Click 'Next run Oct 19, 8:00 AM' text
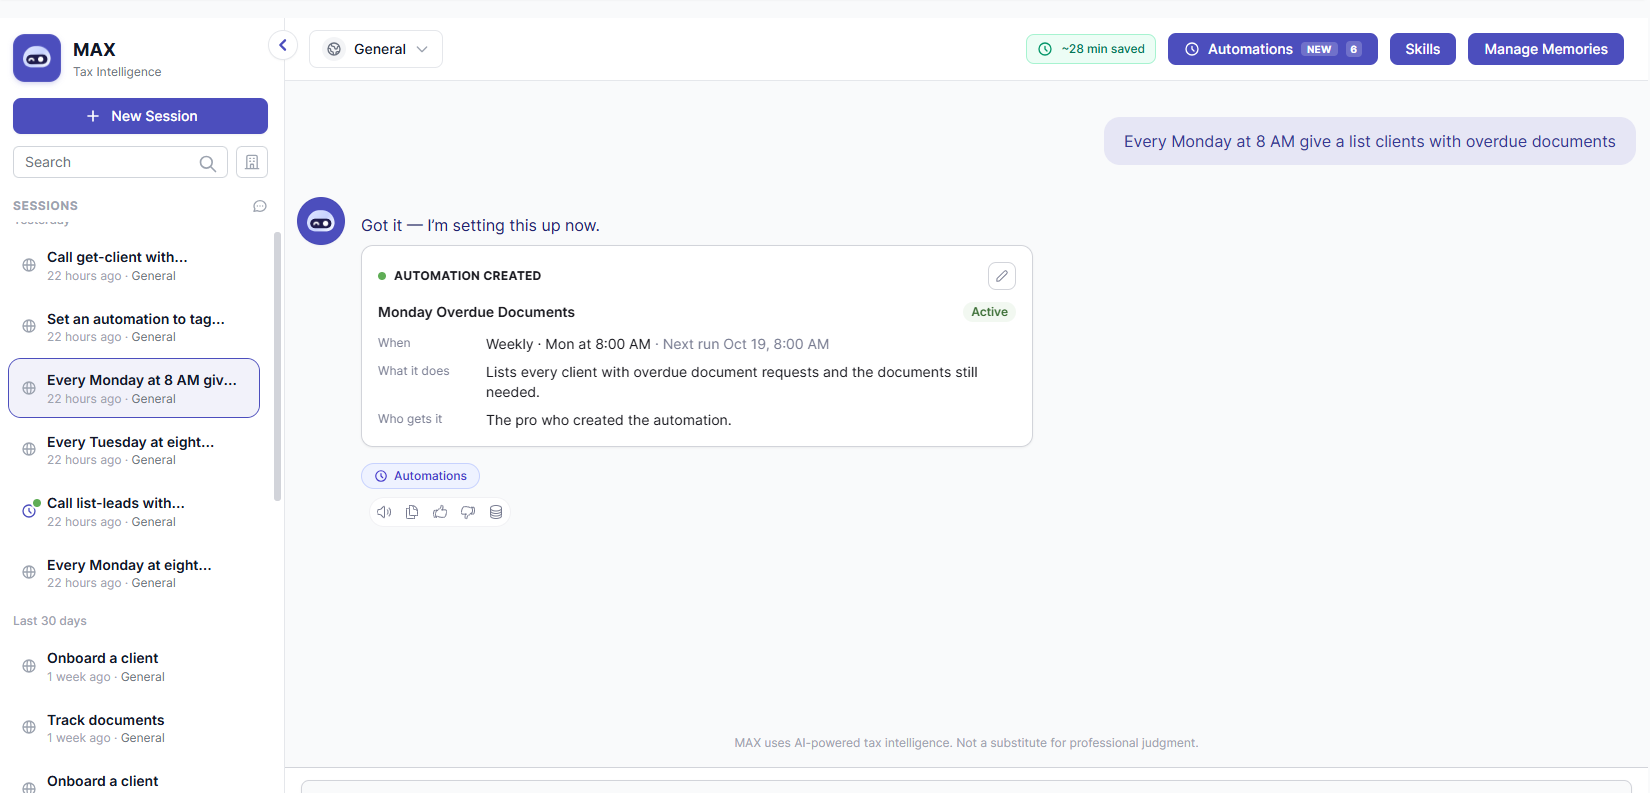 746,344
